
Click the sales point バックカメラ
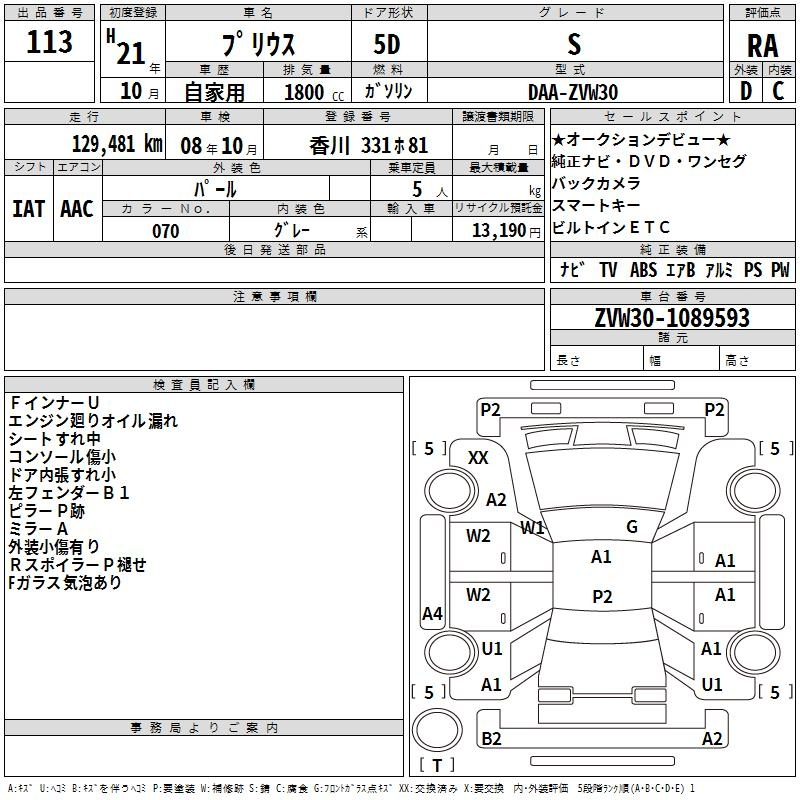[596, 183]
